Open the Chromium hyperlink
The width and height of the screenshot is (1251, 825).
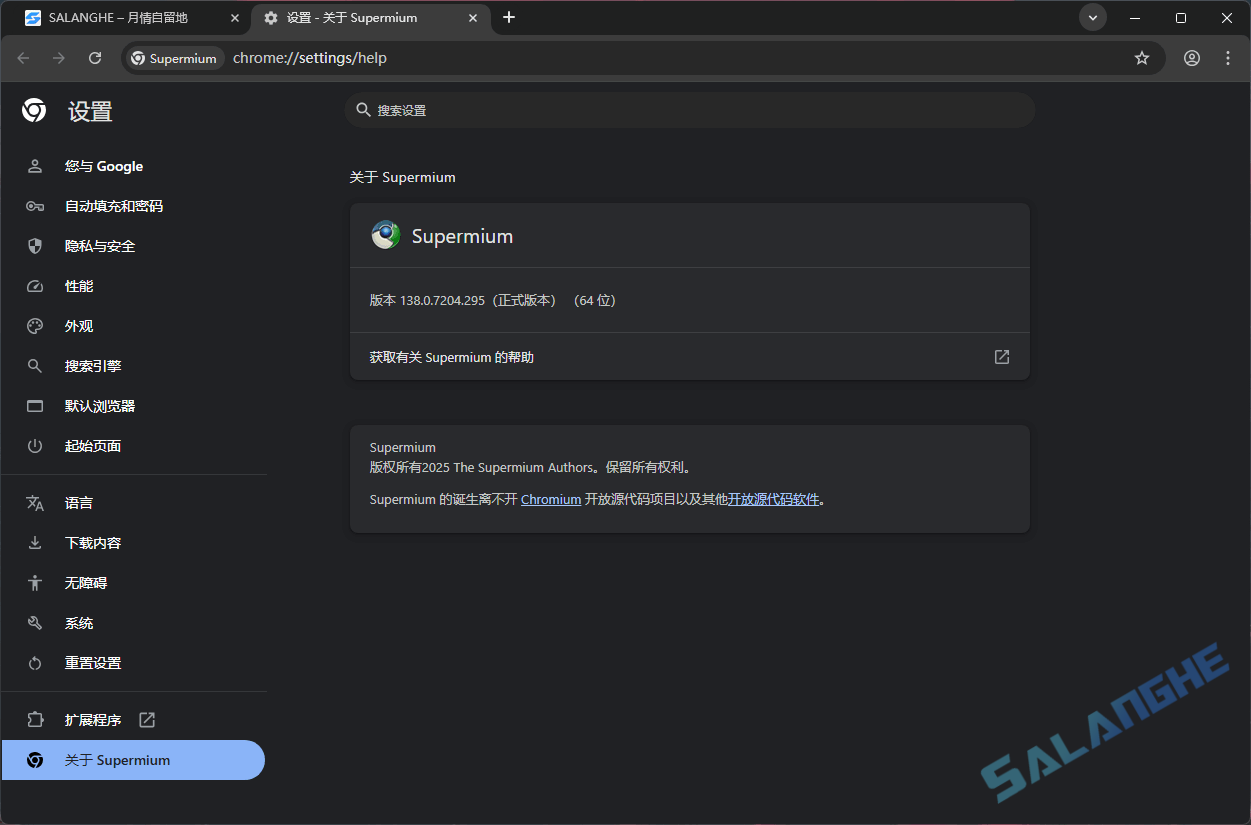[x=551, y=499]
